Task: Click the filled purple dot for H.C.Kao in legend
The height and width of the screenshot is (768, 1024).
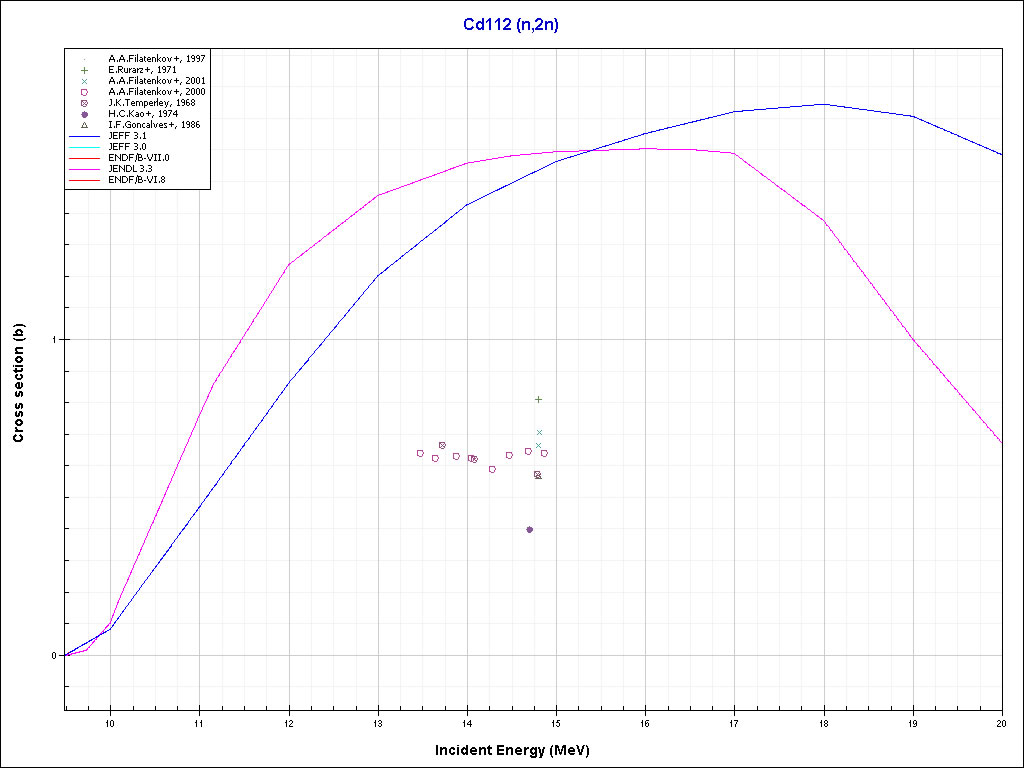Action: [x=85, y=114]
